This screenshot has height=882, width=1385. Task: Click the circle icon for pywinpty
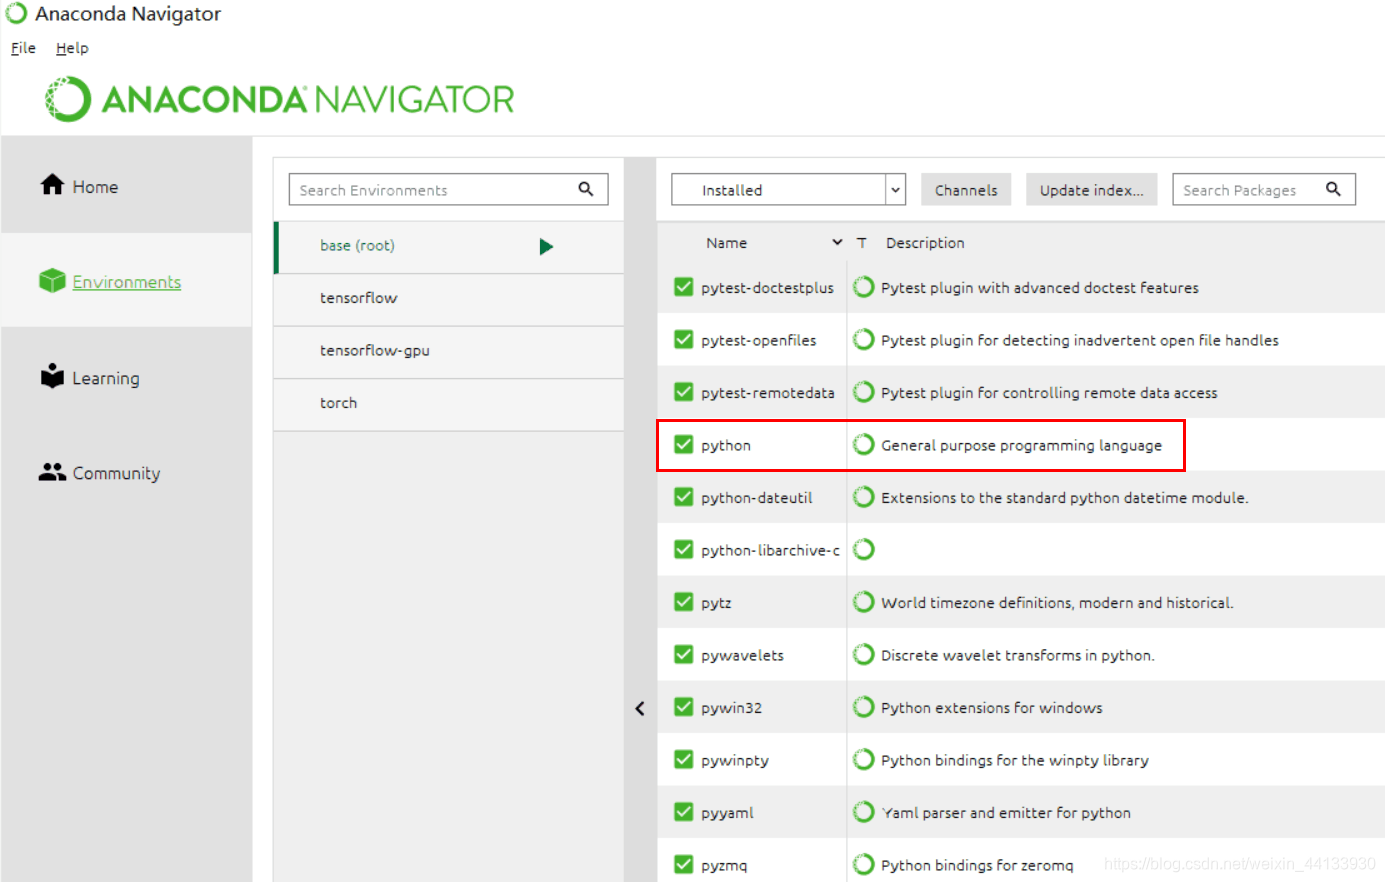[864, 760]
